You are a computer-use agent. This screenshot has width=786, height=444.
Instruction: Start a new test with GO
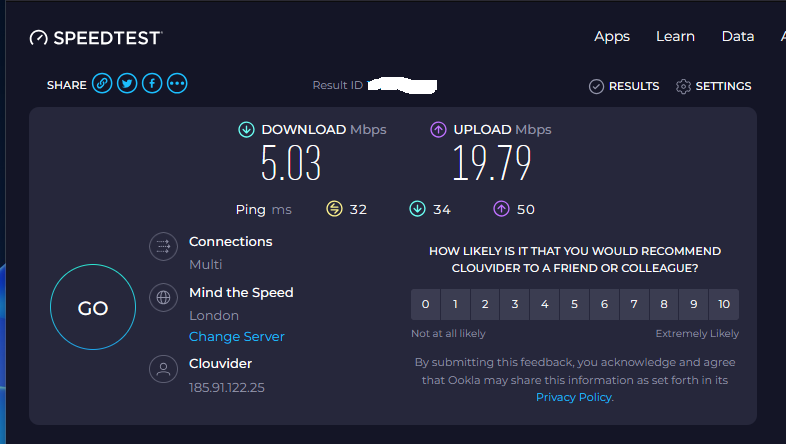click(93, 307)
